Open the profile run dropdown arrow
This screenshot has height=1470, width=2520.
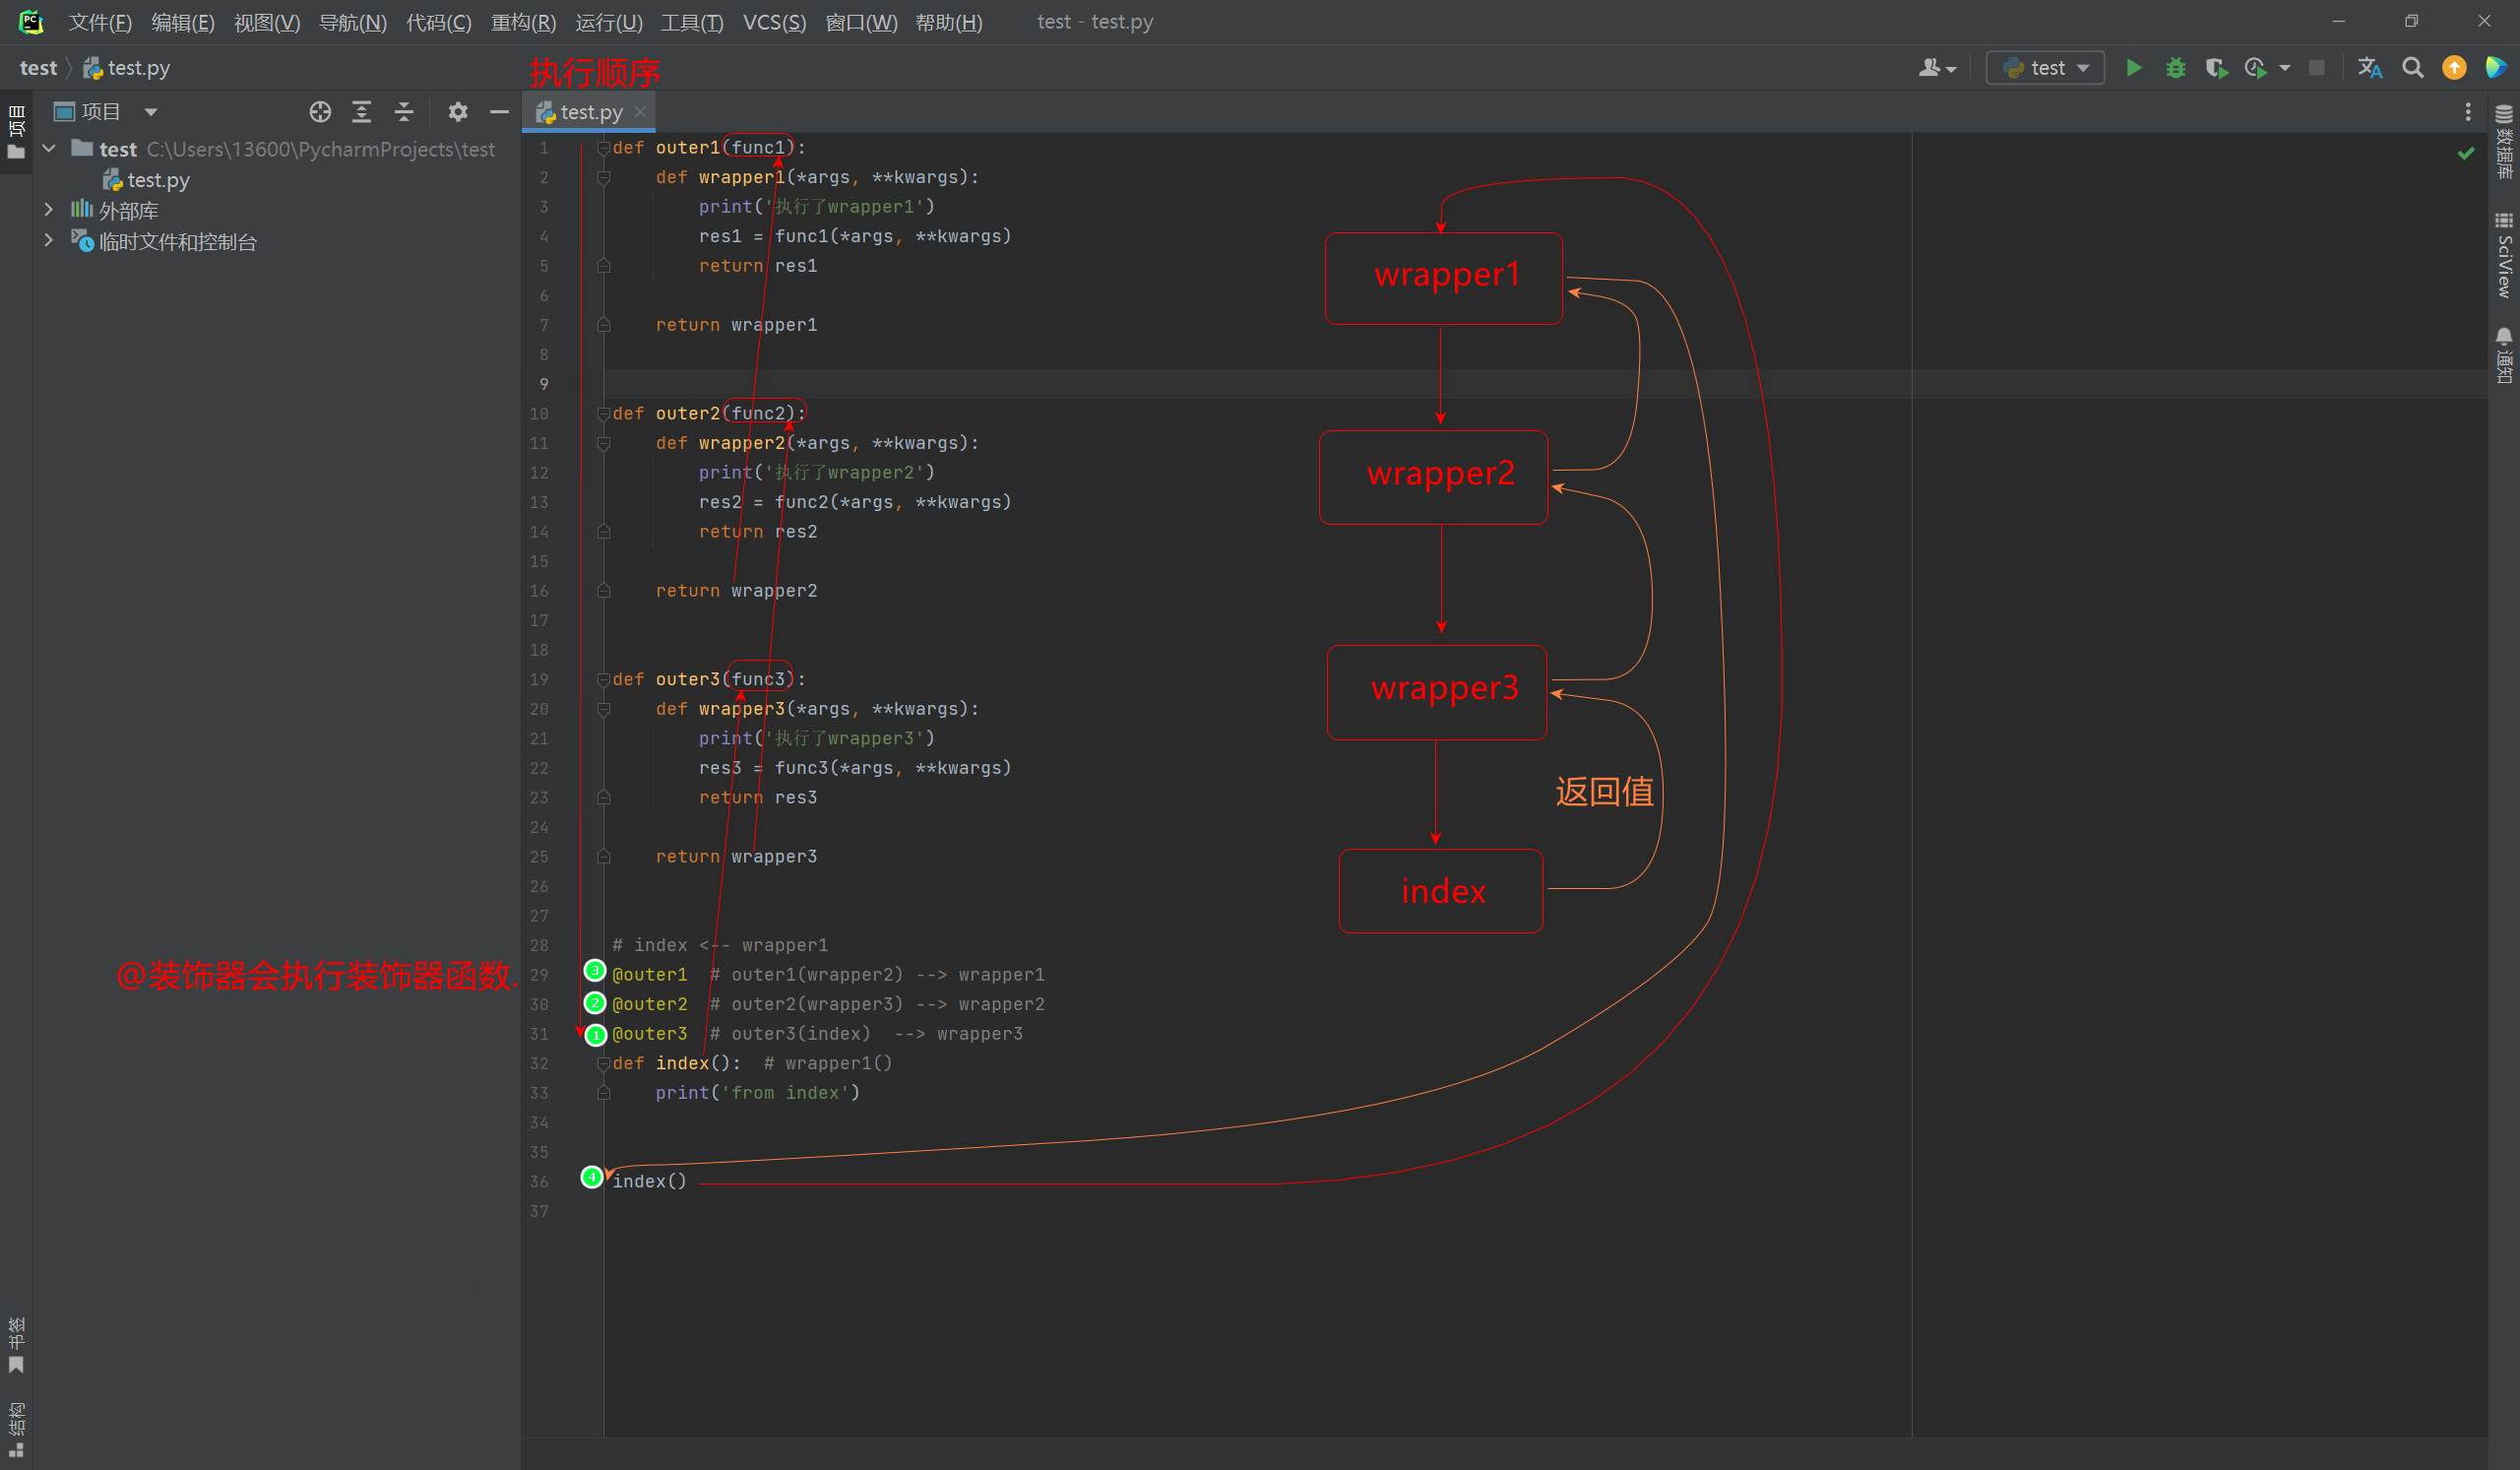pos(2285,68)
